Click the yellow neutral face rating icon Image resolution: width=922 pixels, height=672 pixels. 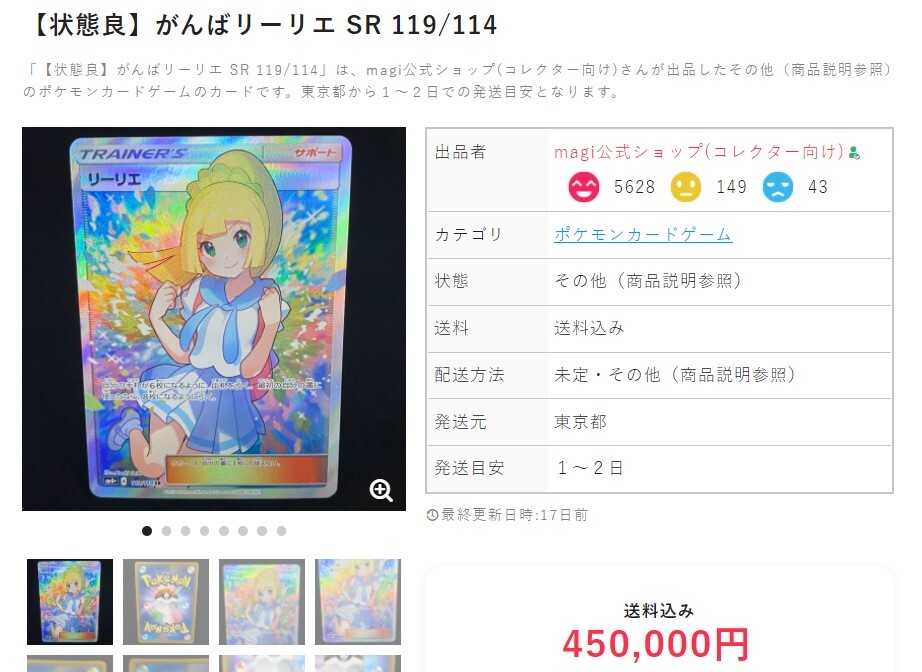[x=686, y=187]
